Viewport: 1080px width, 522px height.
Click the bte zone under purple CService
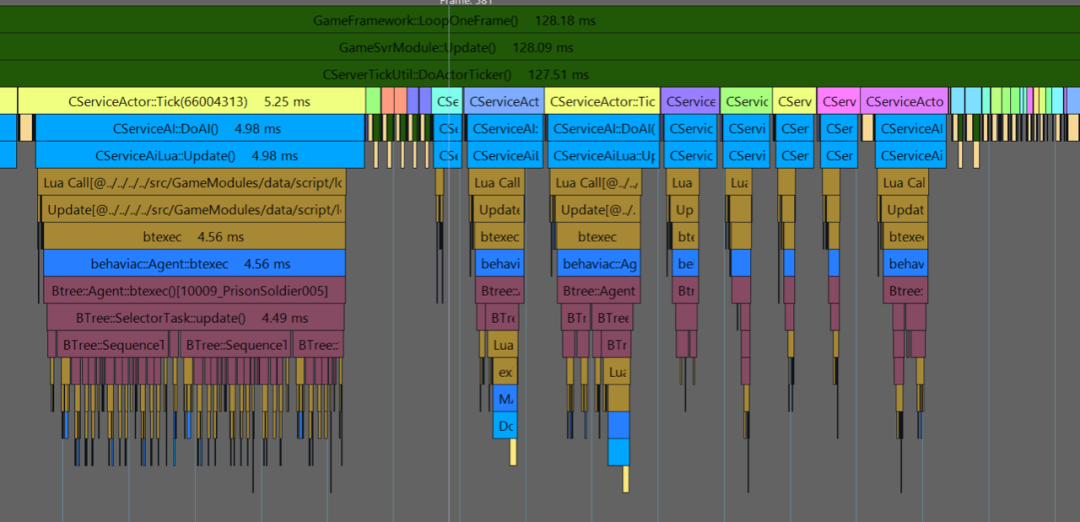click(685, 236)
